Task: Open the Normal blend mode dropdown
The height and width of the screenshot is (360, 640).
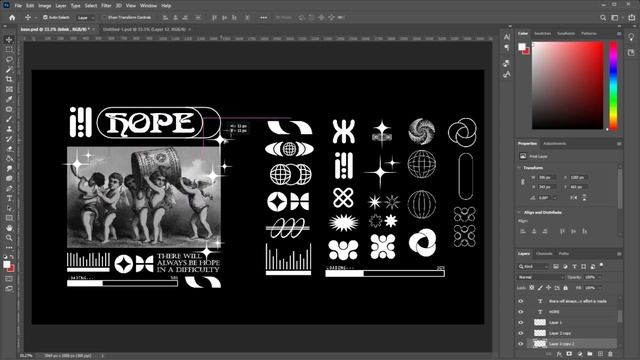Action: tap(541, 277)
